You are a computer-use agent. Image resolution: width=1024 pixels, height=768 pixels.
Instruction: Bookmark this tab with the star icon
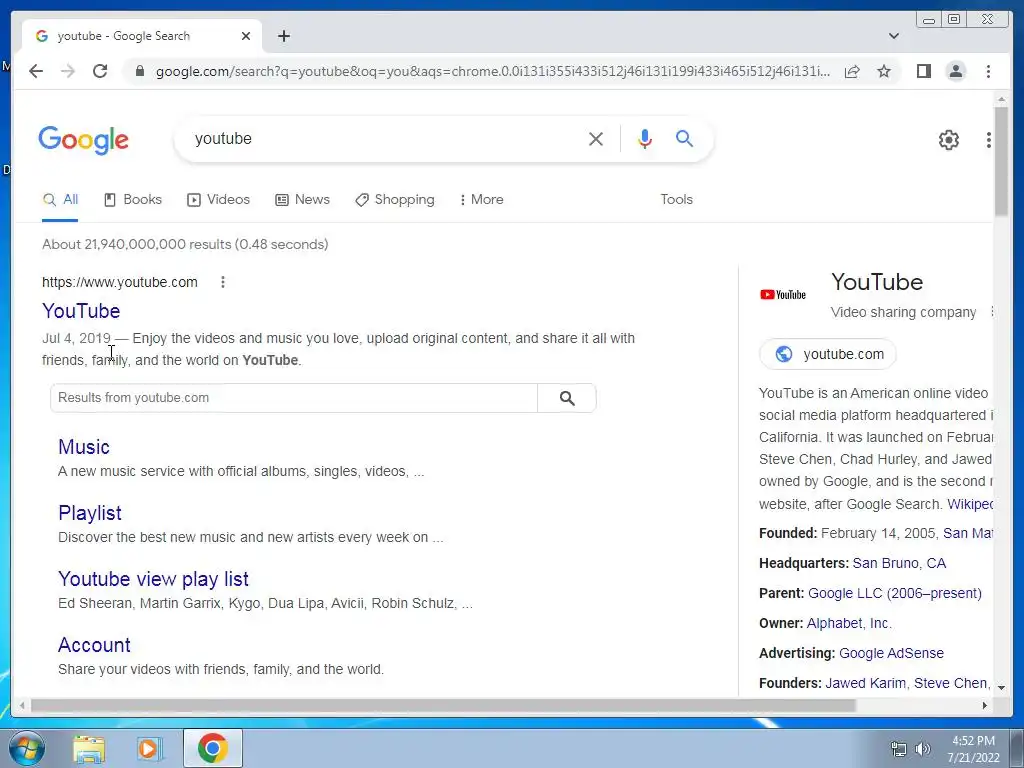[884, 71]
